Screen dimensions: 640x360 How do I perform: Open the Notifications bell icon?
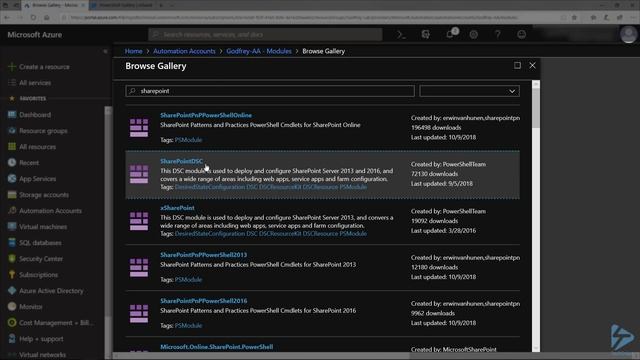(450, 34)
